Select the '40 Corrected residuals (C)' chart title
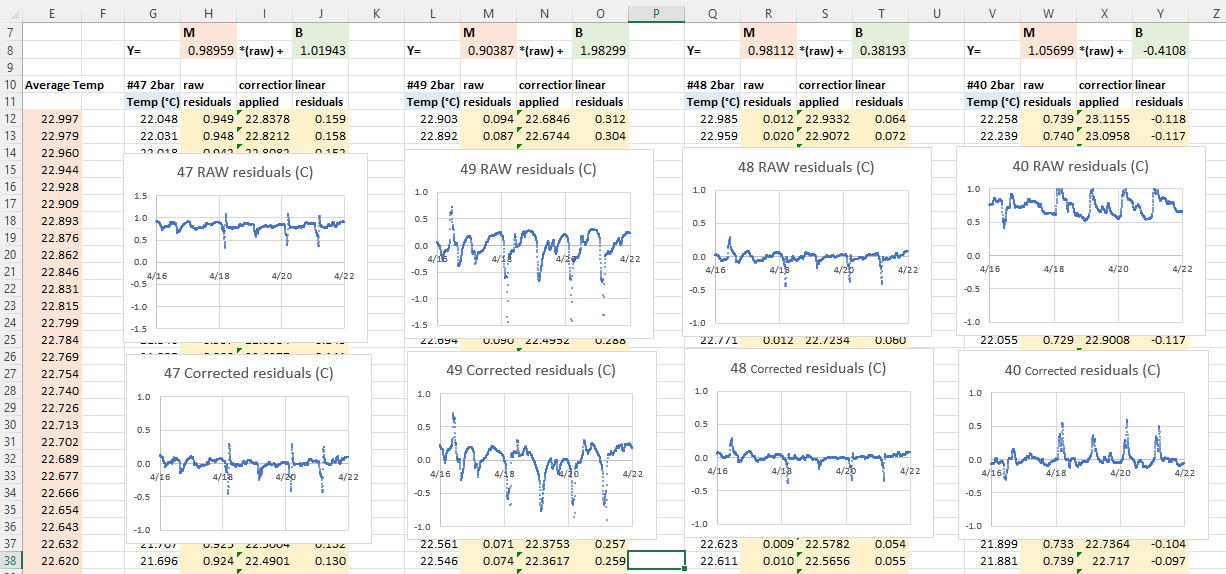Image resolution: width=1226 pixels, height=574 pixels. click(1082, 370)
